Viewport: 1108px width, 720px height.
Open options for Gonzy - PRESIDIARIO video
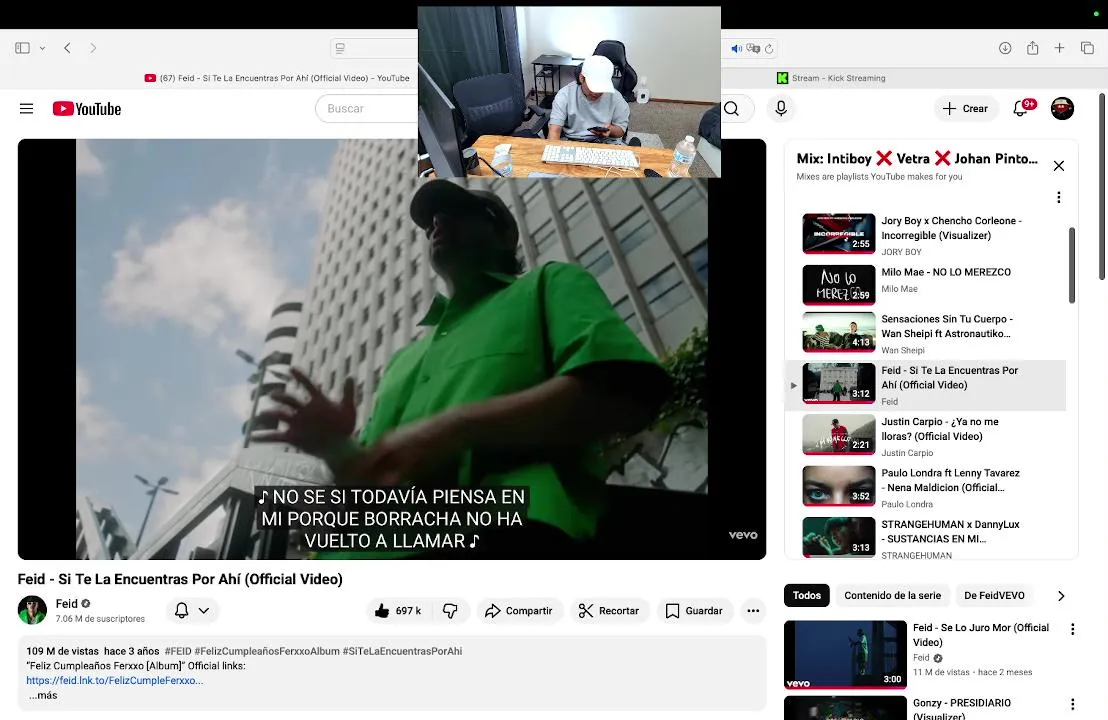[1073, 704]
